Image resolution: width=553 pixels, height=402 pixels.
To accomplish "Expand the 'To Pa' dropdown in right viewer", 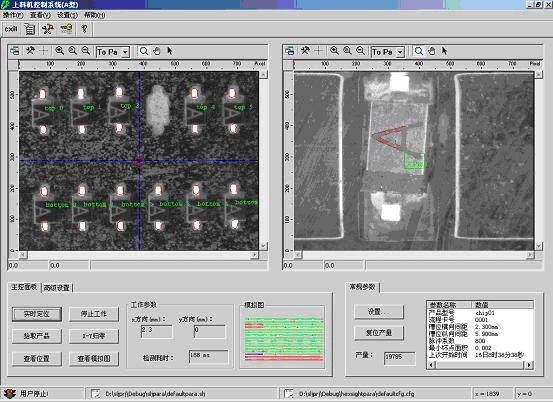I will 400,52.
